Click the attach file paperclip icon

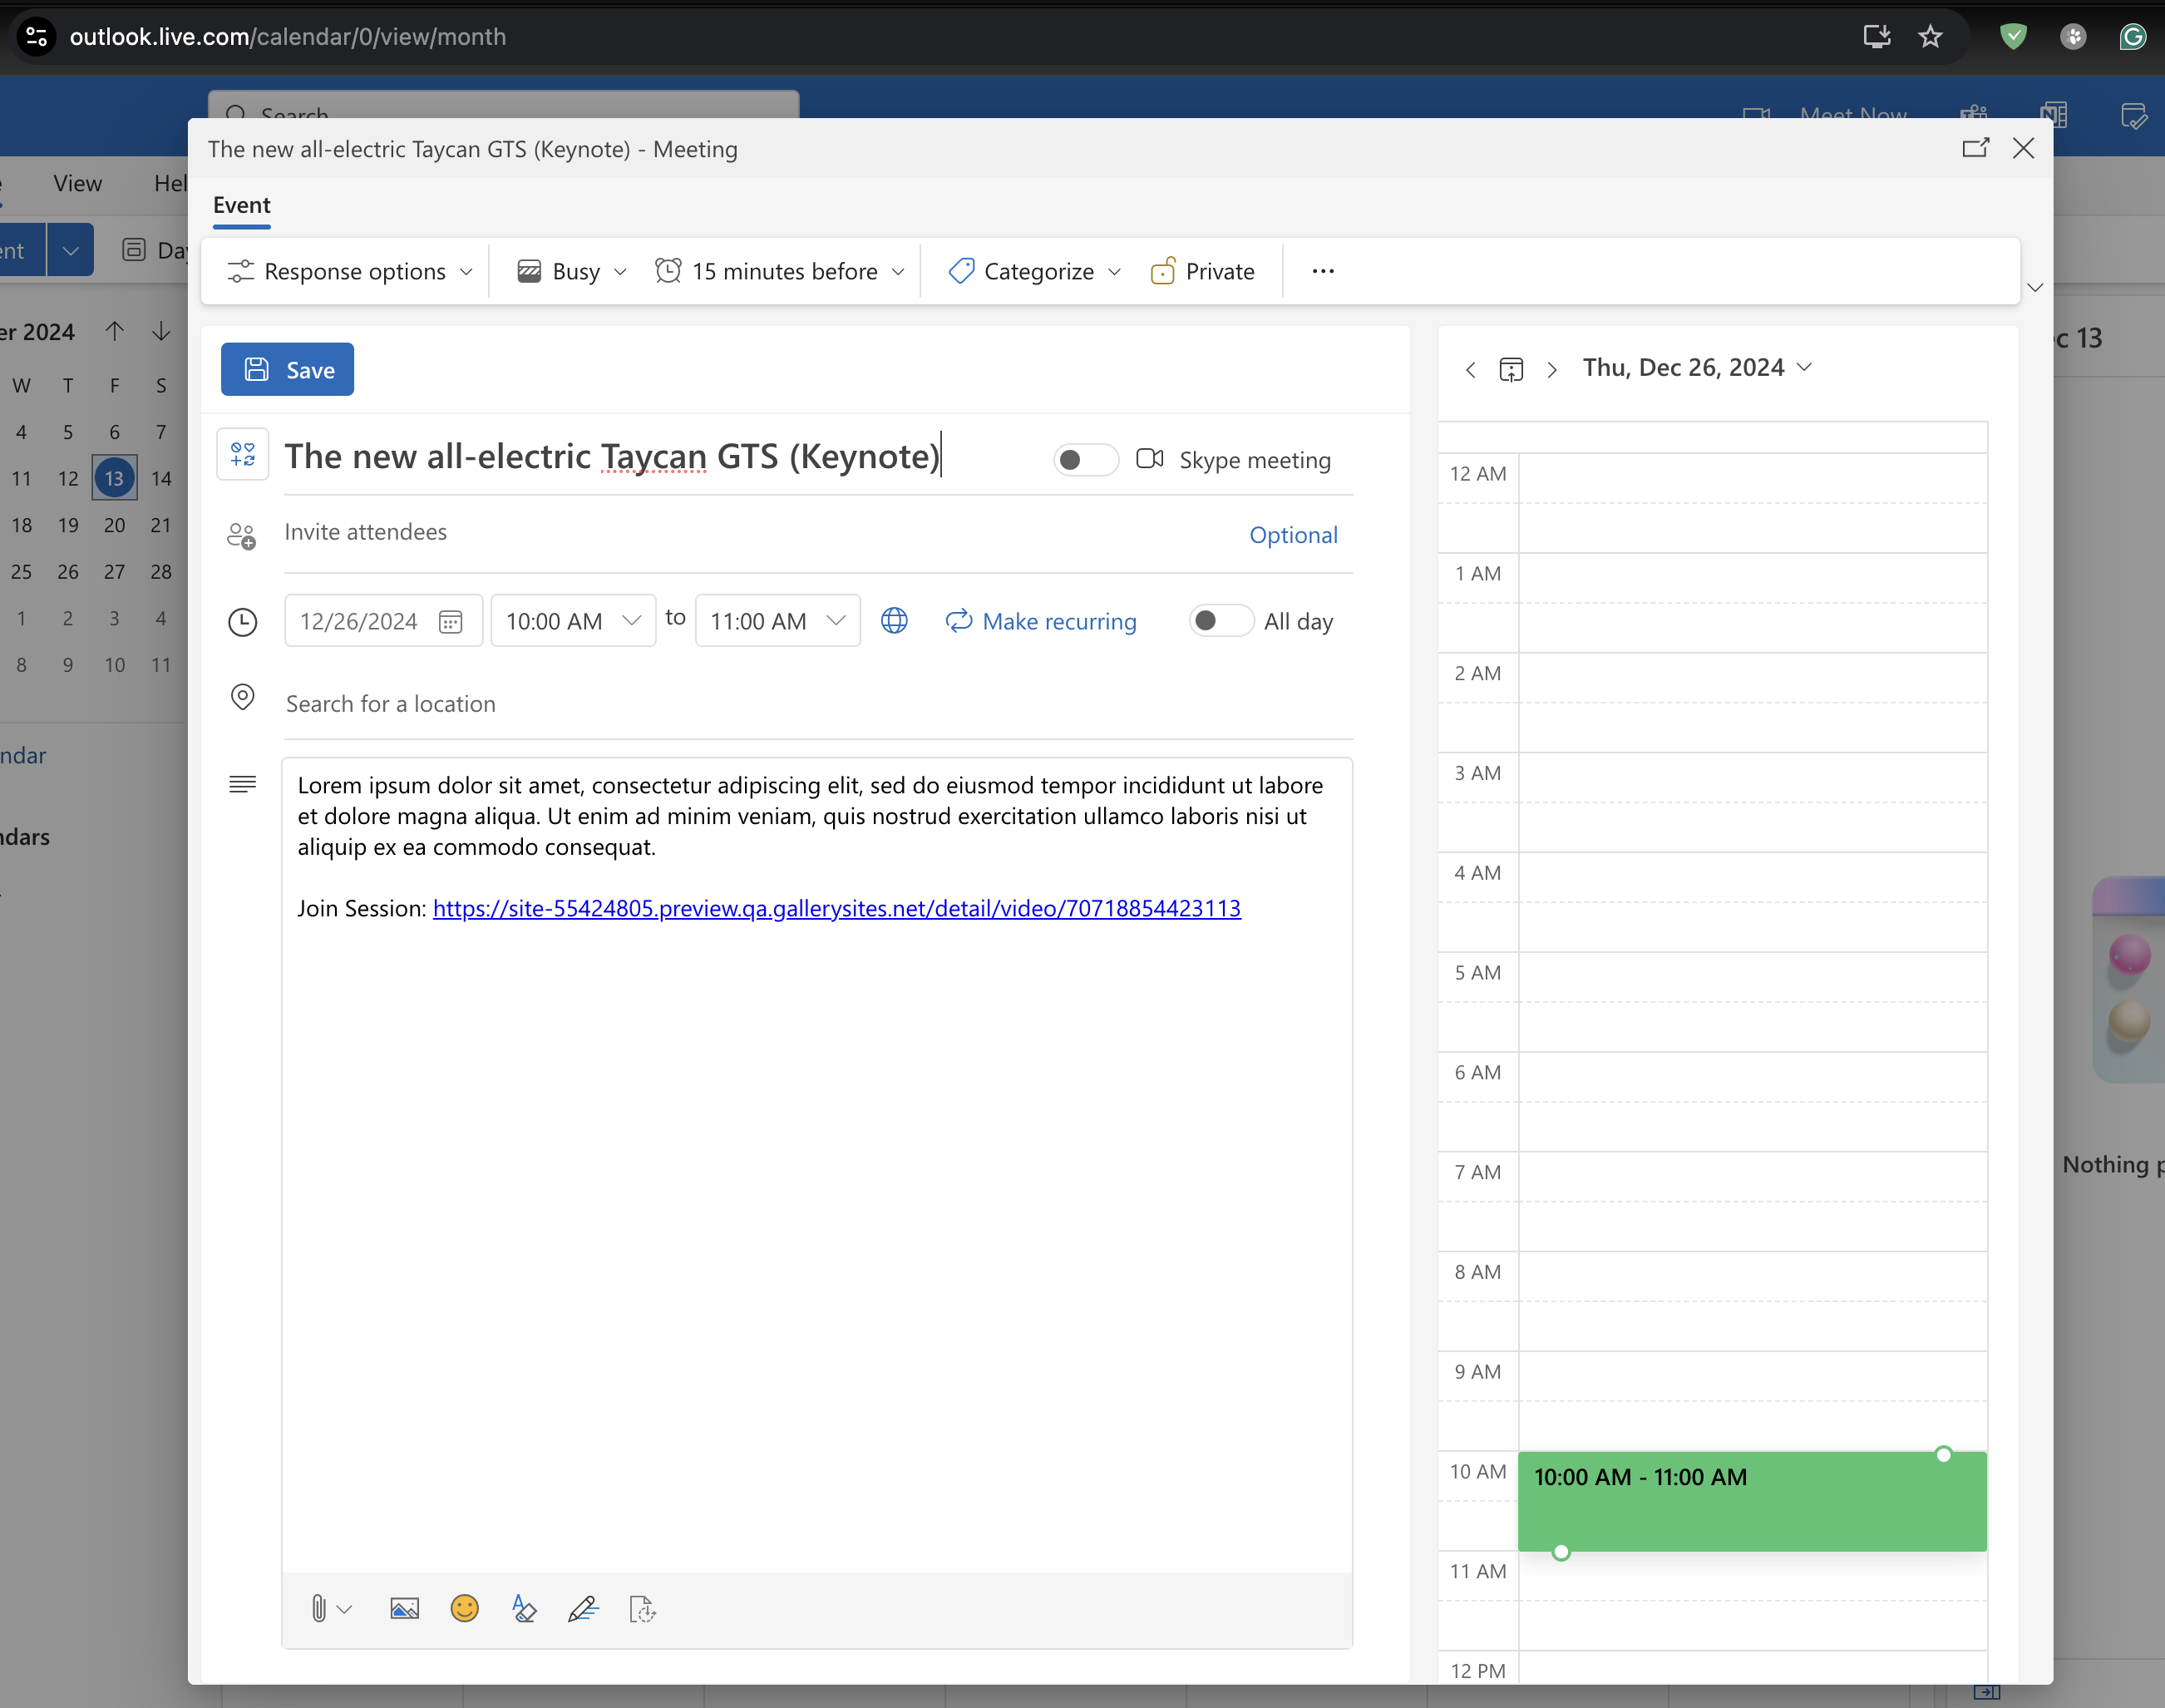click(318, 1609)
